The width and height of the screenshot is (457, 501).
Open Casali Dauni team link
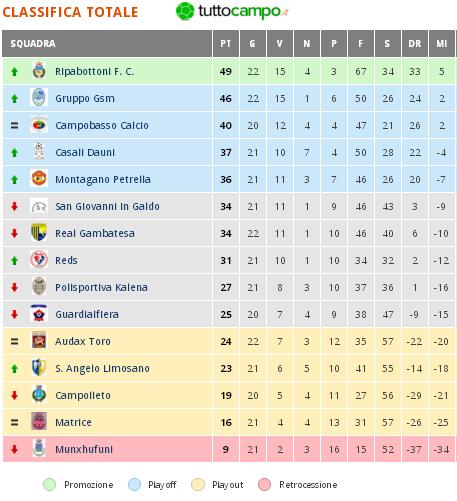[85, 152]
